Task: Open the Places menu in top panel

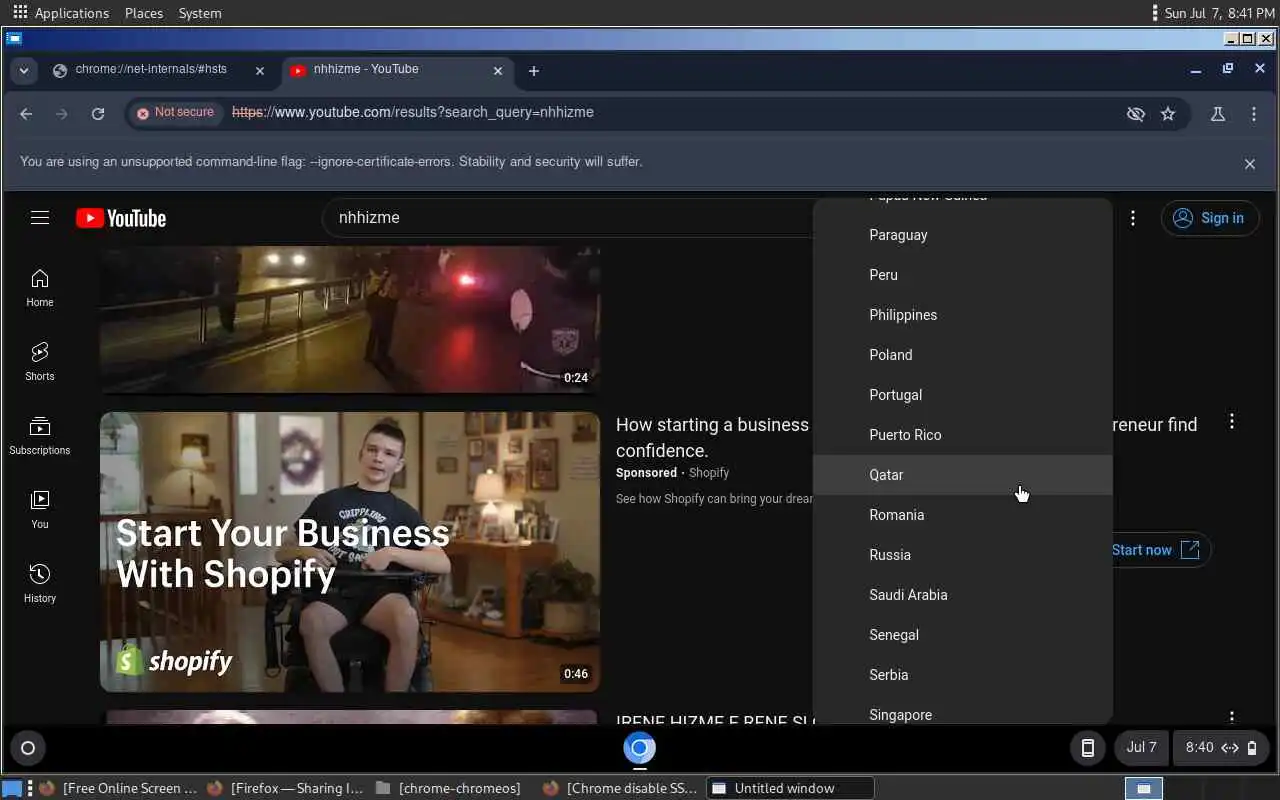Action: [144, 13]
